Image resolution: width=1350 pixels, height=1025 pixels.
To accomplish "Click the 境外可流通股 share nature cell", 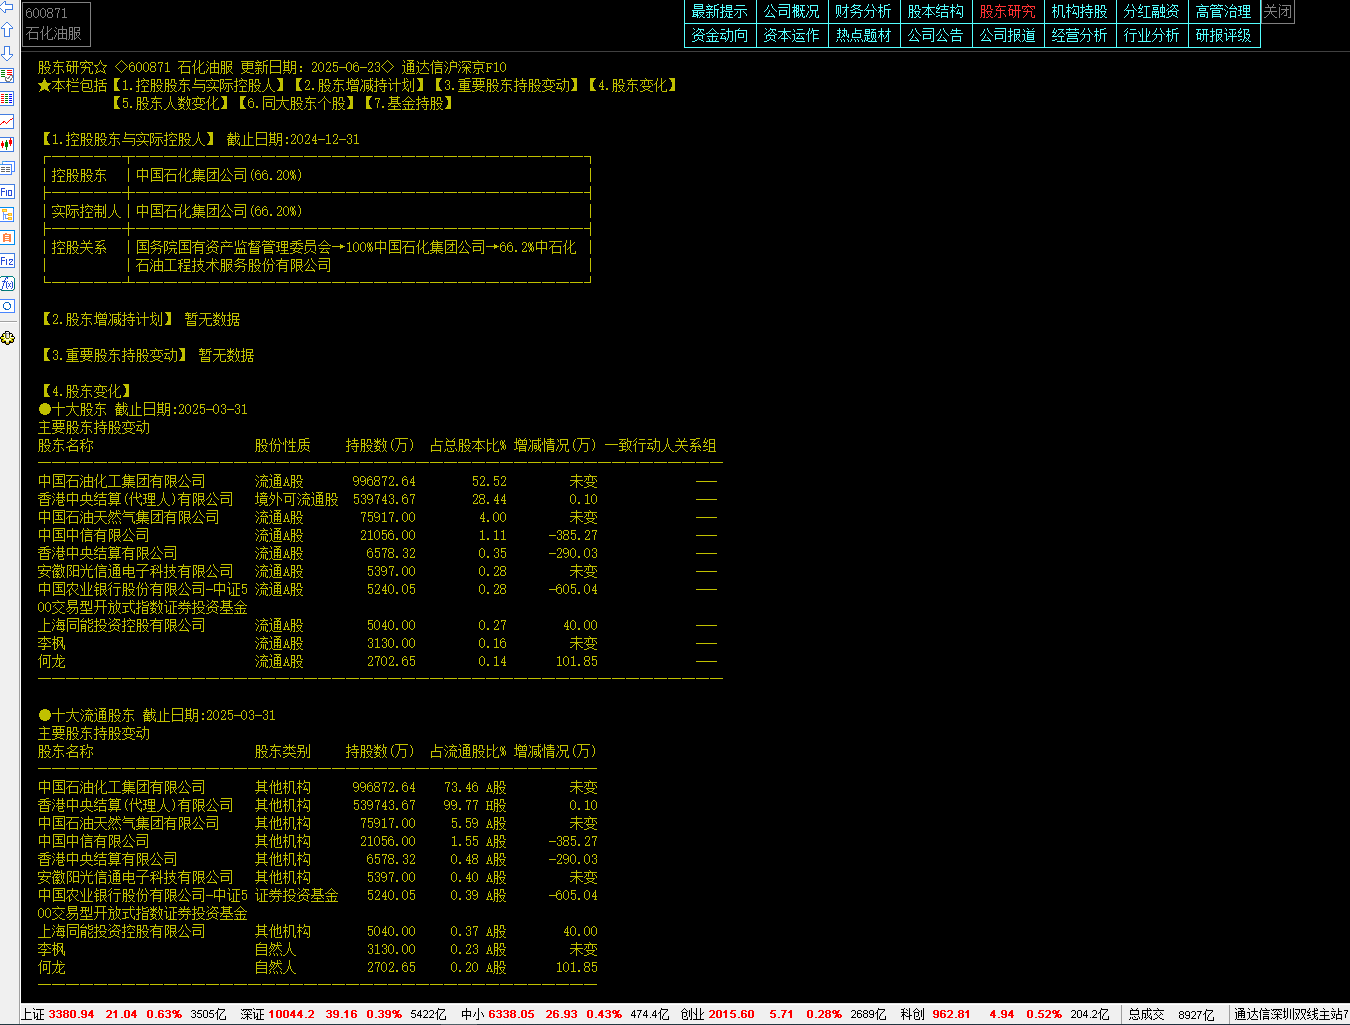I will click(297, 500).
